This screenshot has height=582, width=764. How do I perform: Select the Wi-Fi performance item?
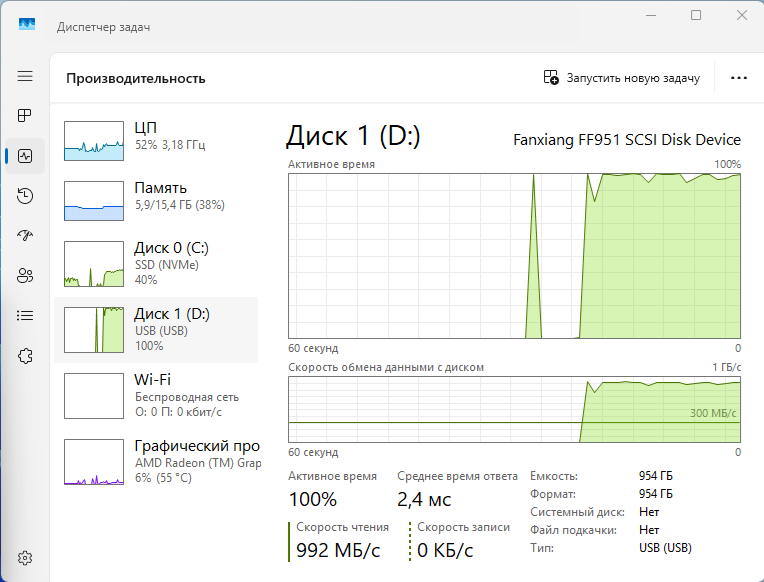point(156,395)
